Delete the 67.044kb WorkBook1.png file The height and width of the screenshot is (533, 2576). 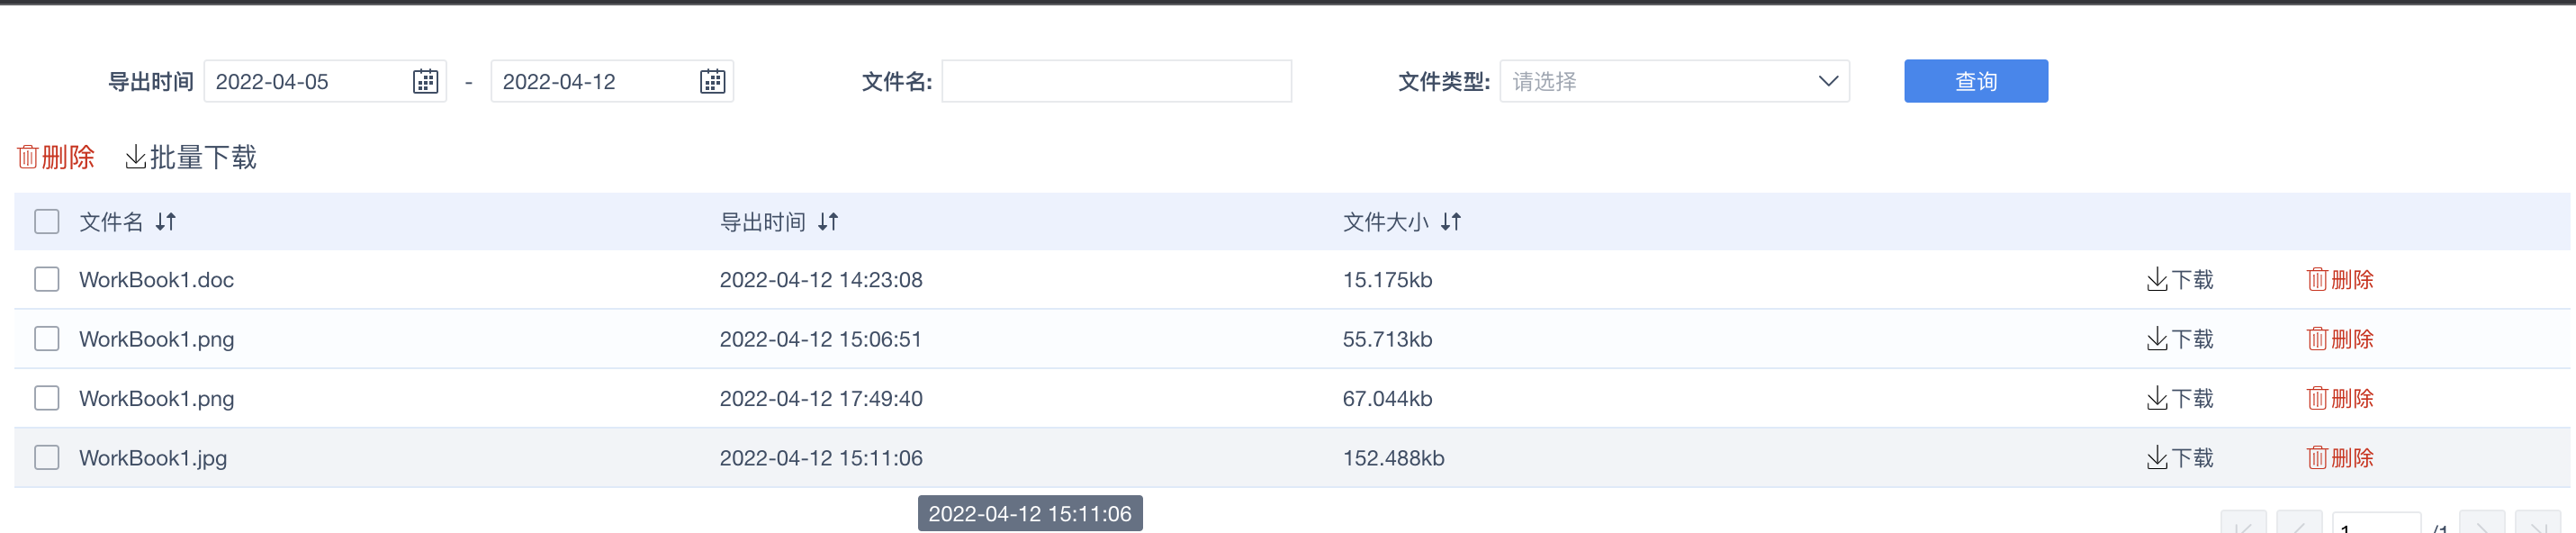pos(2339,399)
